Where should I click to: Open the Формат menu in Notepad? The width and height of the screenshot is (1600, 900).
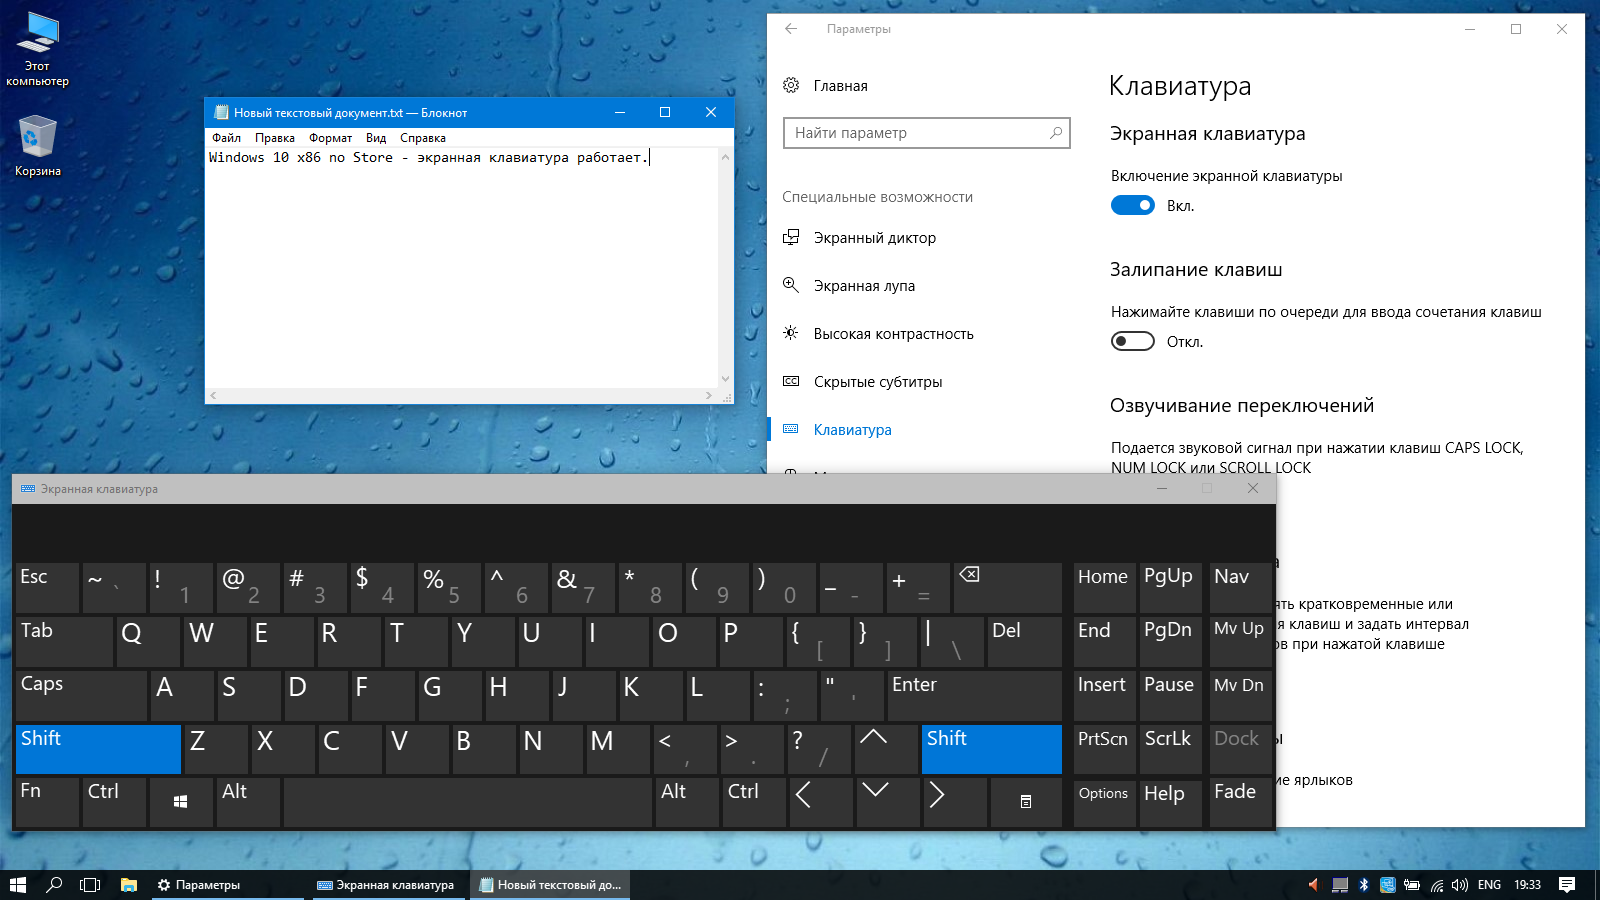pyautogui.click(x=330, y=138)
